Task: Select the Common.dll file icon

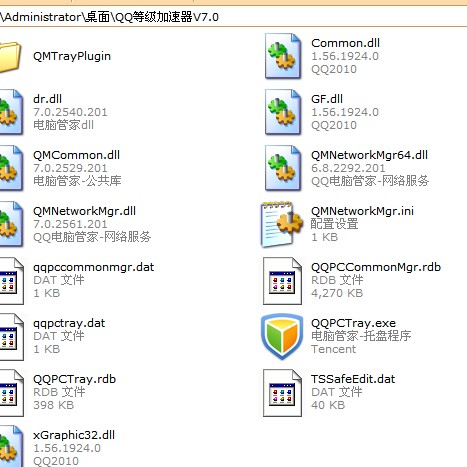Action: click(x=283, y=56)
